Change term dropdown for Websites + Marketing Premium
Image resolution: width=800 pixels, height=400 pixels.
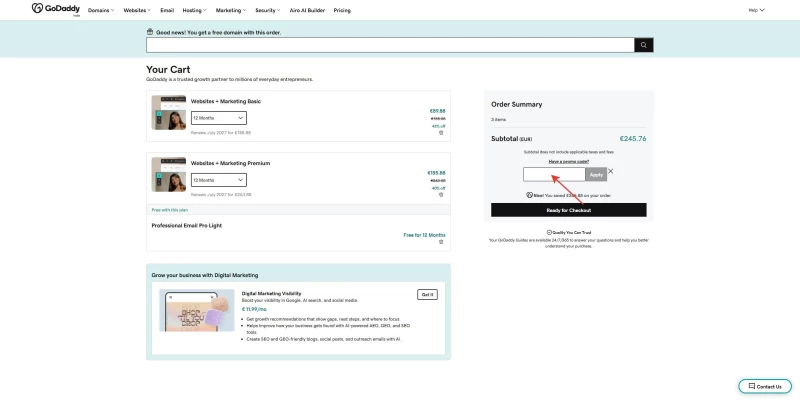tap(219, 180)
